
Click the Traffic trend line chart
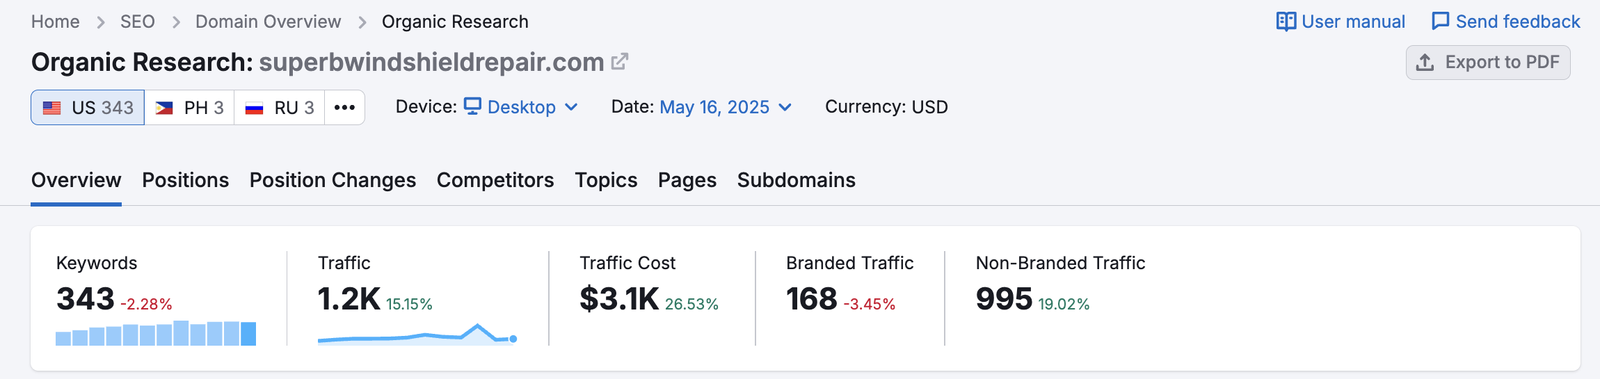click(417, 334)
